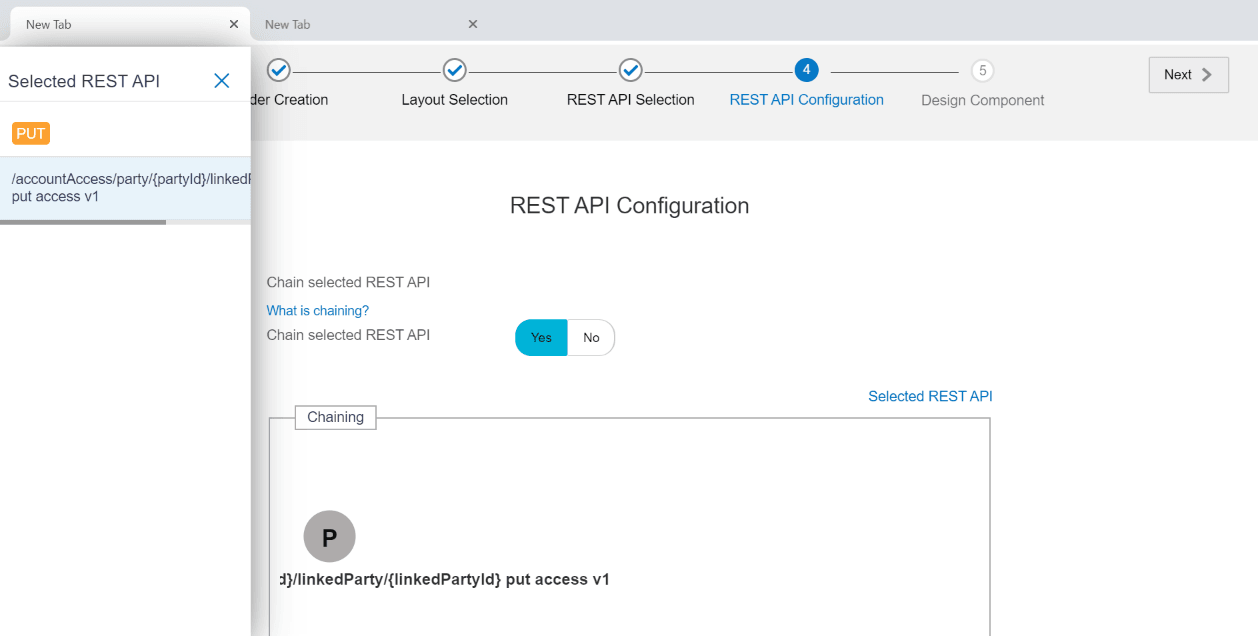Set Chain selected REST API to Yes
Viewport: 1258px width, 636px height.
541,338
